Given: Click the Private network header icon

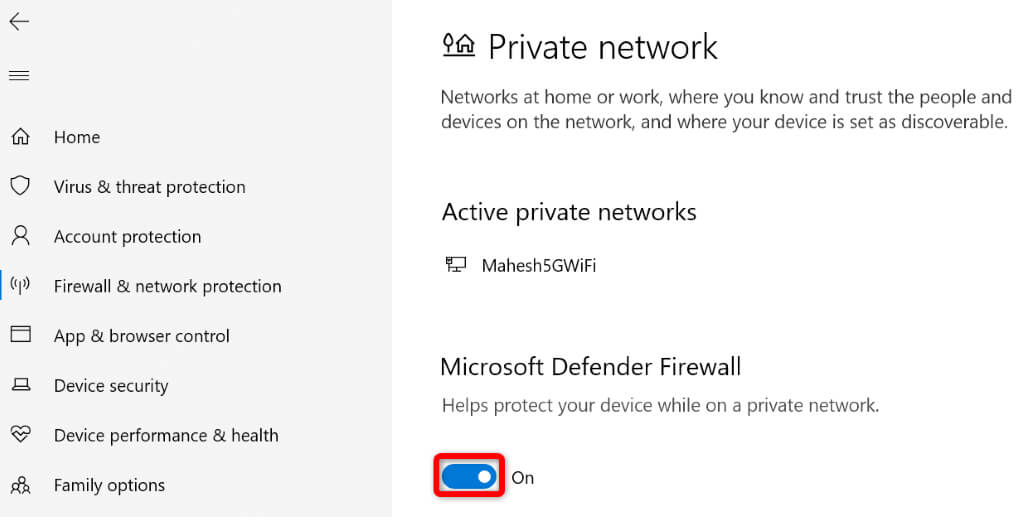Looking at the screenshot, I should click(x=458, y=45).
